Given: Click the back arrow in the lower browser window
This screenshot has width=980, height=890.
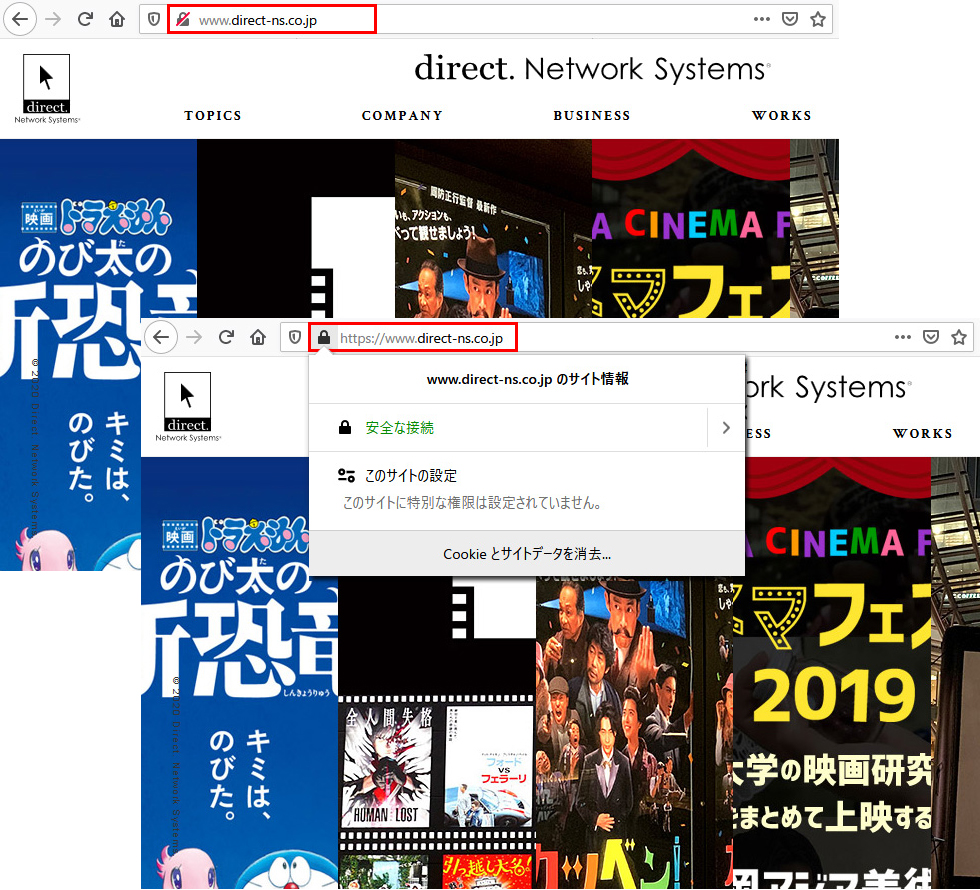Looking at the screenshot, I should pos(161,338).
